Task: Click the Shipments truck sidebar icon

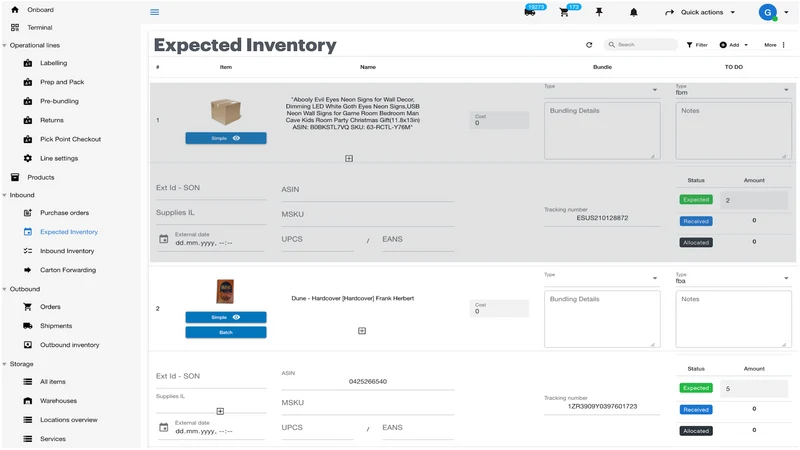Action: click(x=28, y=326)
